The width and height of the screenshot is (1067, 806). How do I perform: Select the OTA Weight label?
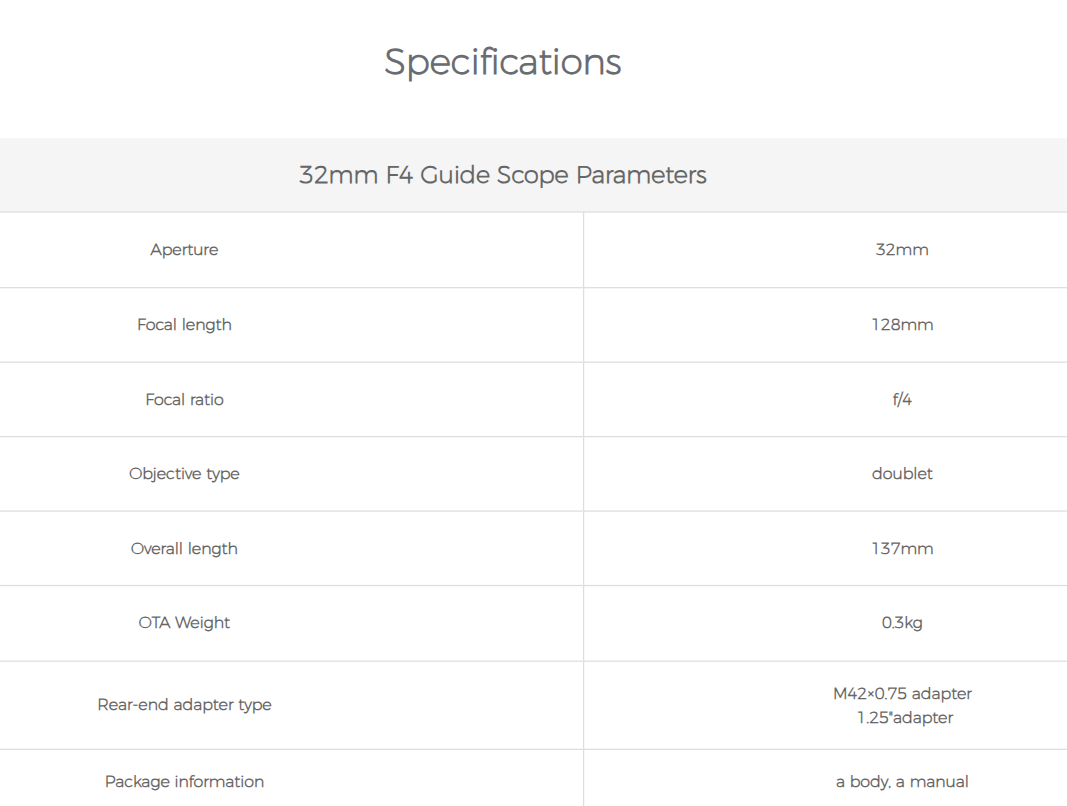(x=184, y=623)
